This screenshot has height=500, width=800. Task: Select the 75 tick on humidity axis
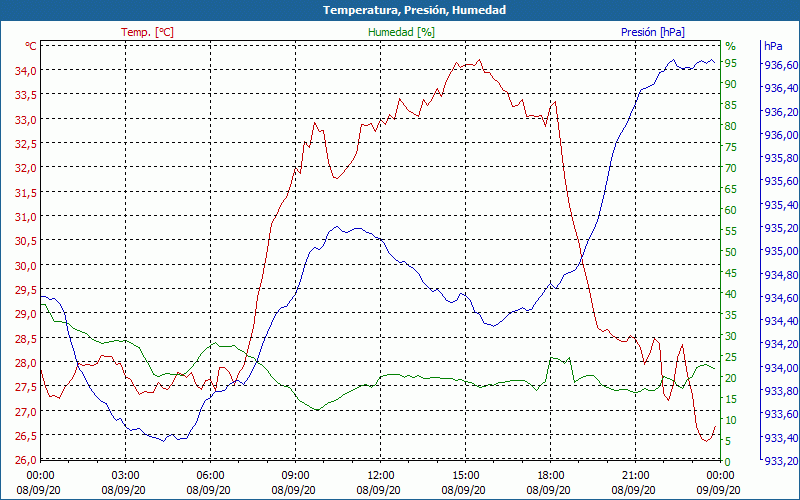(731, 147)
